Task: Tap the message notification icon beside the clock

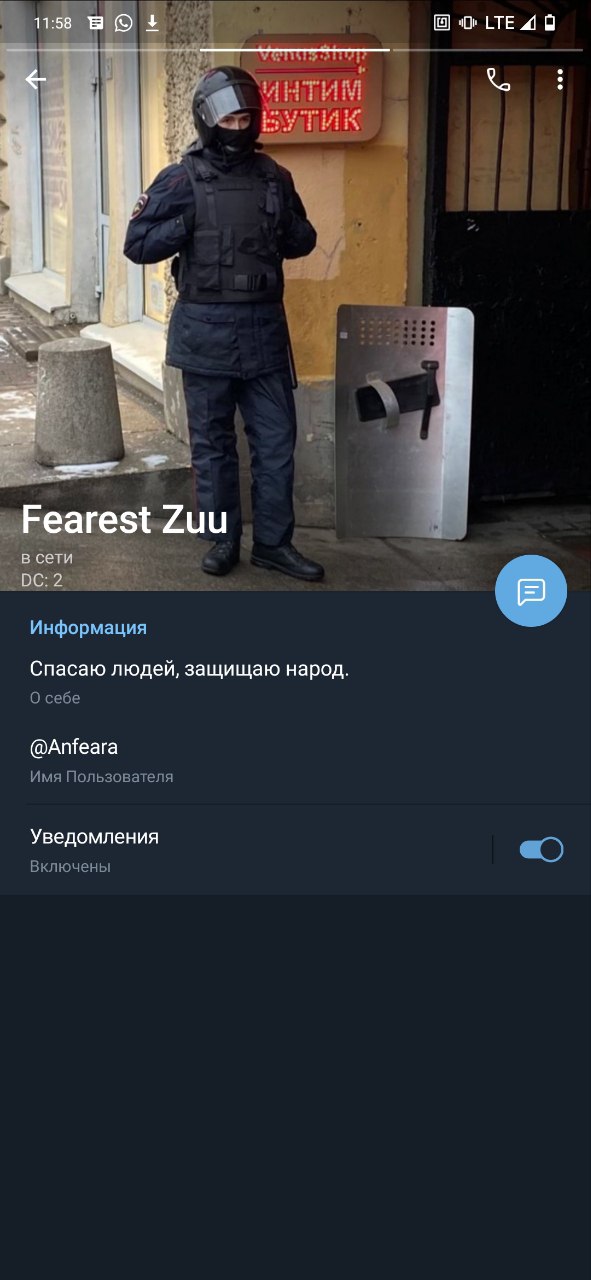Action: click(x=95, y=23)
